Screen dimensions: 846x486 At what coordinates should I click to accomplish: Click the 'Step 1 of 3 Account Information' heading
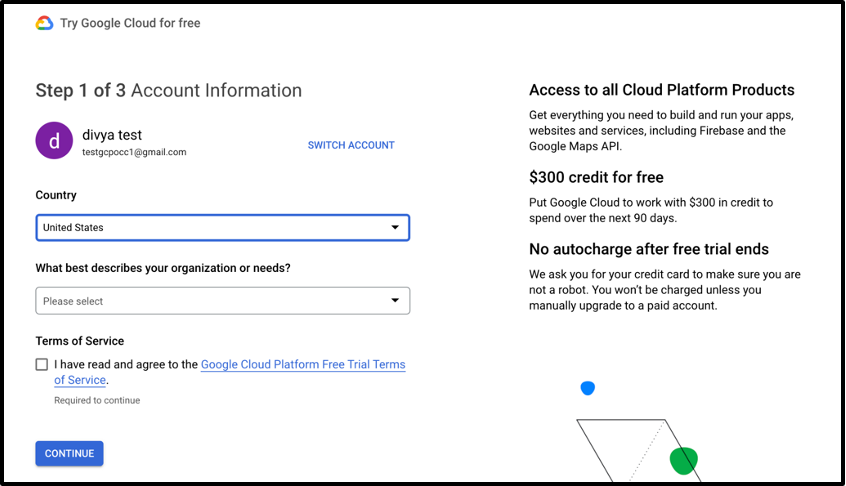pos(168,90)
